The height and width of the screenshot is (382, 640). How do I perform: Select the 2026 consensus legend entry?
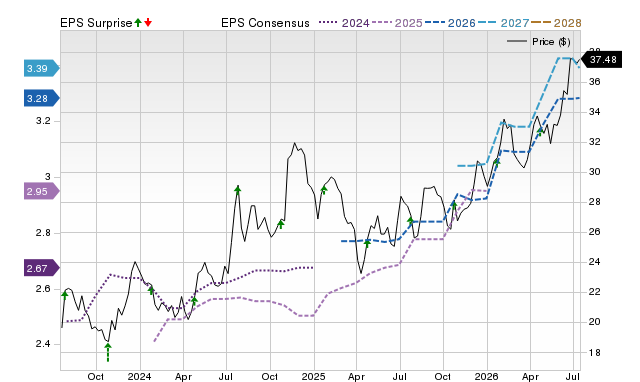tap(450, 23)
